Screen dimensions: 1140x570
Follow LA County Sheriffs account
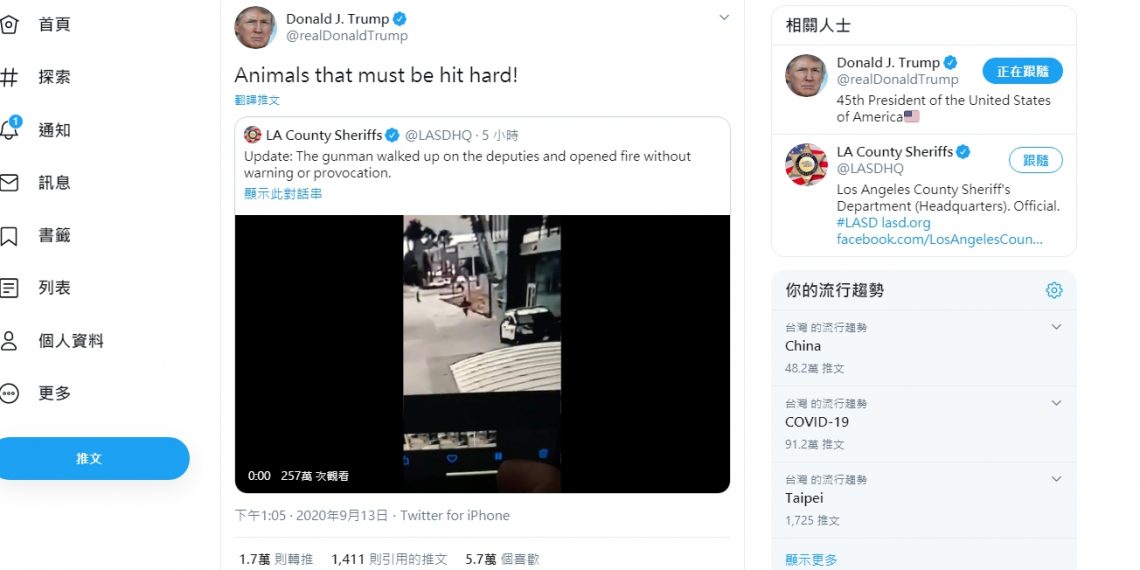point(1035,160)
